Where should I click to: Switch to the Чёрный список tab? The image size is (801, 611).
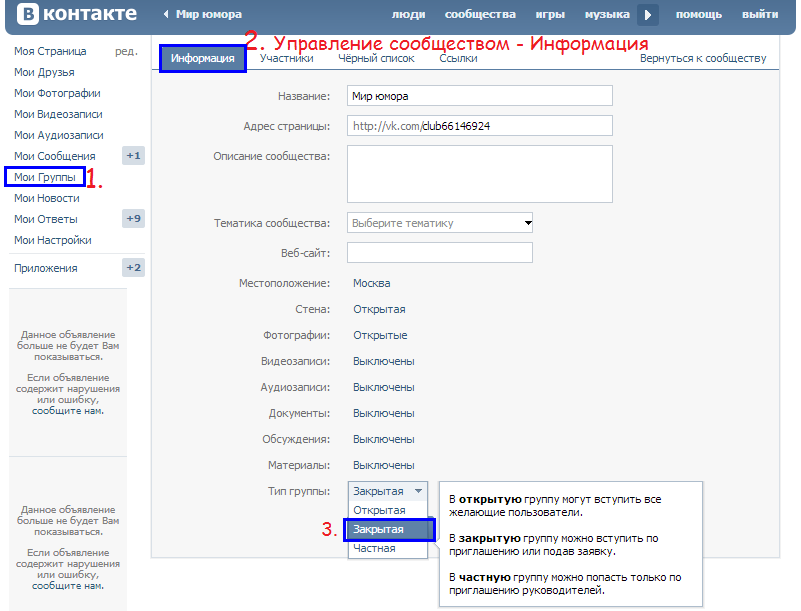click(x=376, y=58)
